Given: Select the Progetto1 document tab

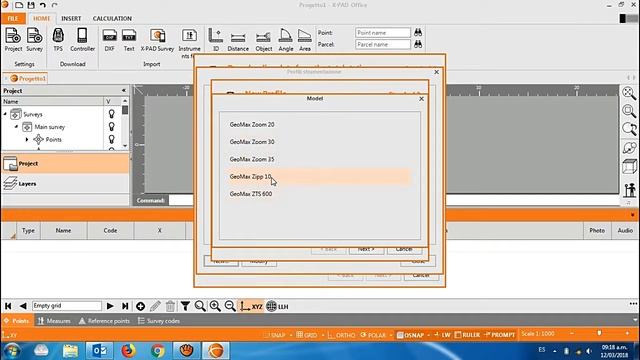Looking at the screenshot, I should click(28, 78).
